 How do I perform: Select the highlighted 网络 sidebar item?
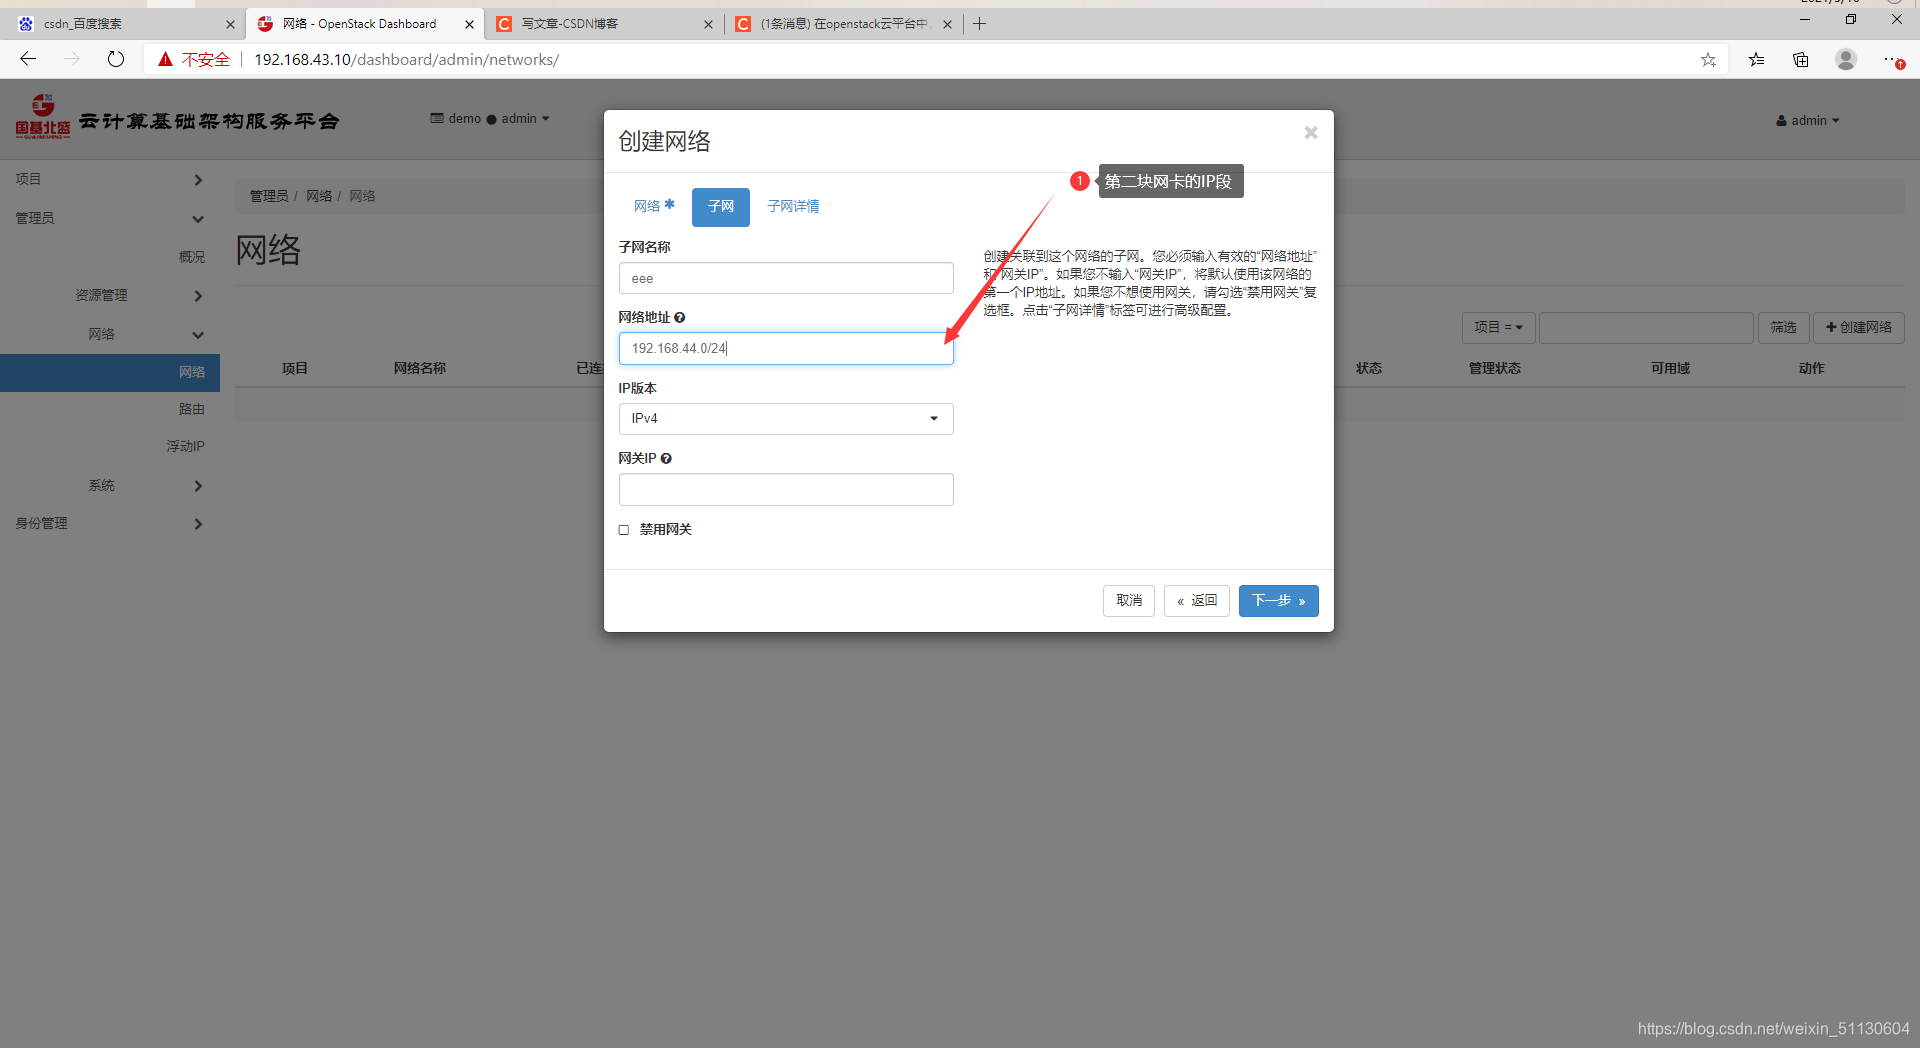pos(110,372)
